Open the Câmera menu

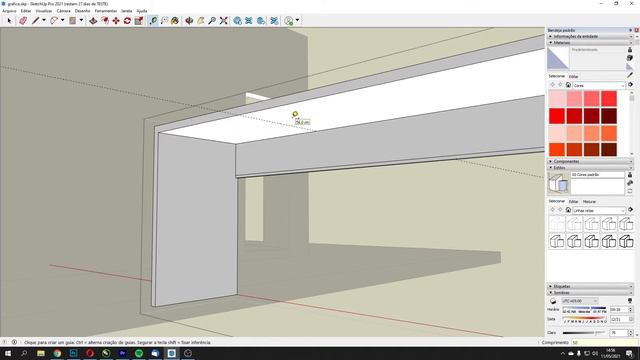click(x=63, y=11)
